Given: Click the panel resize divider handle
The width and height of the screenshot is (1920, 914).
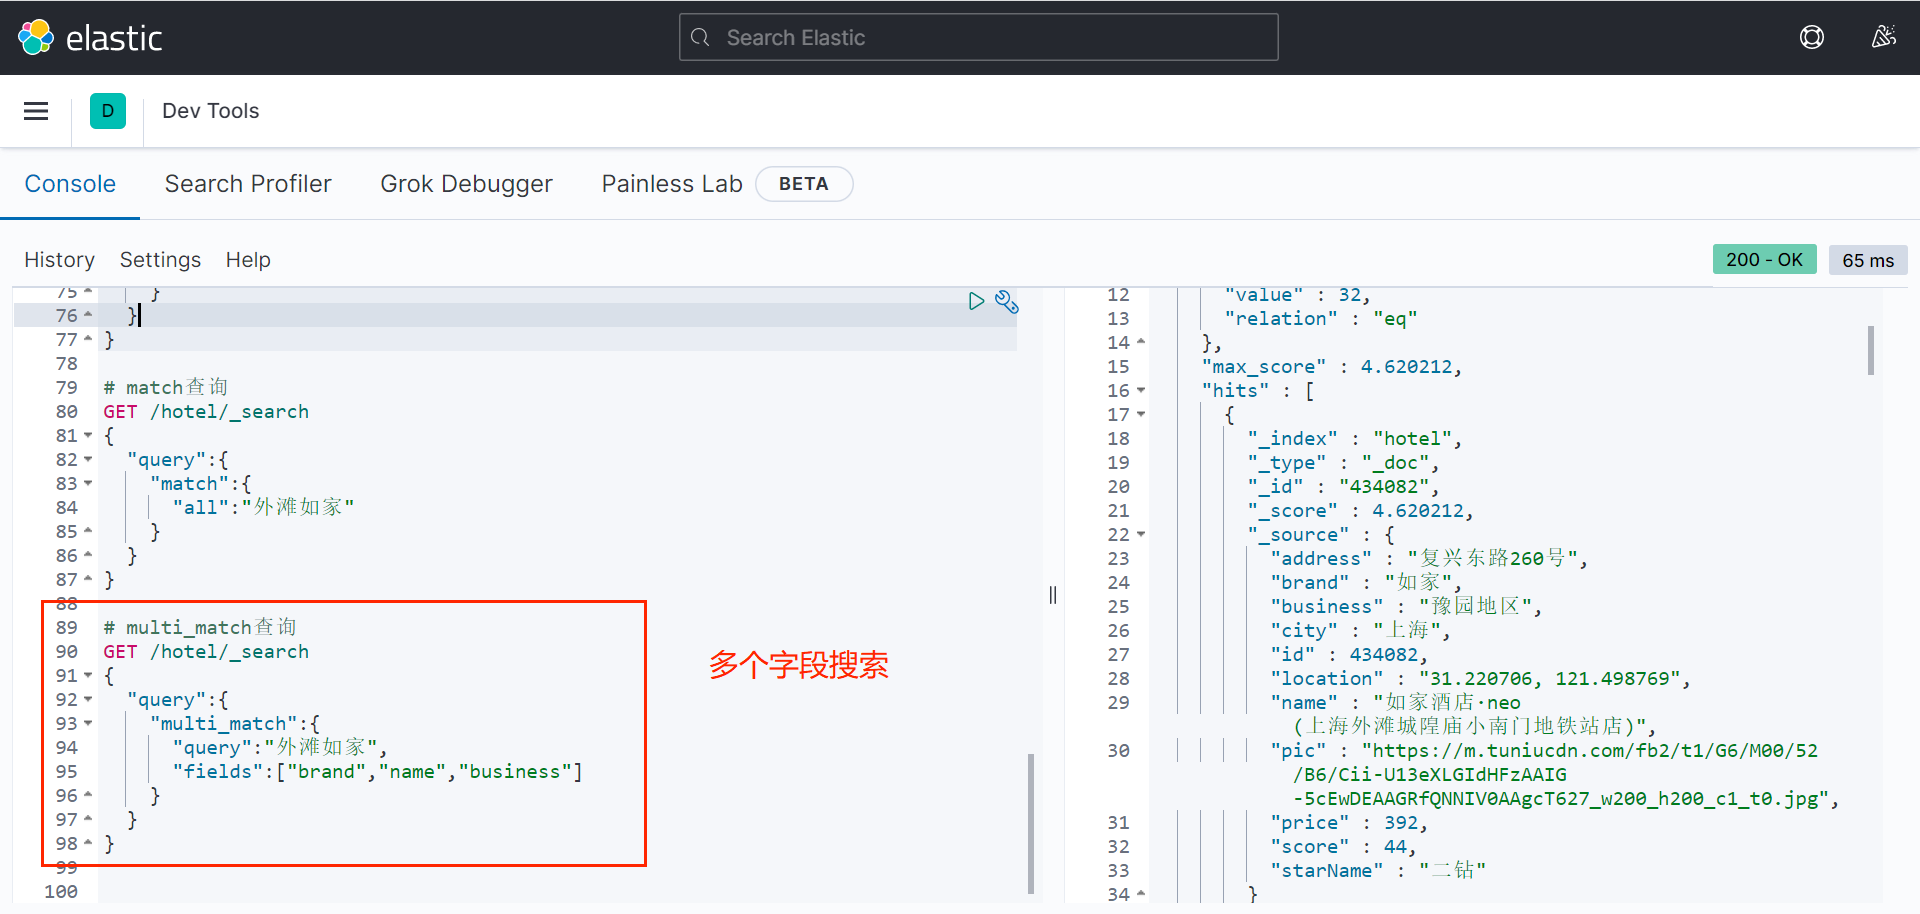Looking at the screenshot, I should (x=1053, y=595).
